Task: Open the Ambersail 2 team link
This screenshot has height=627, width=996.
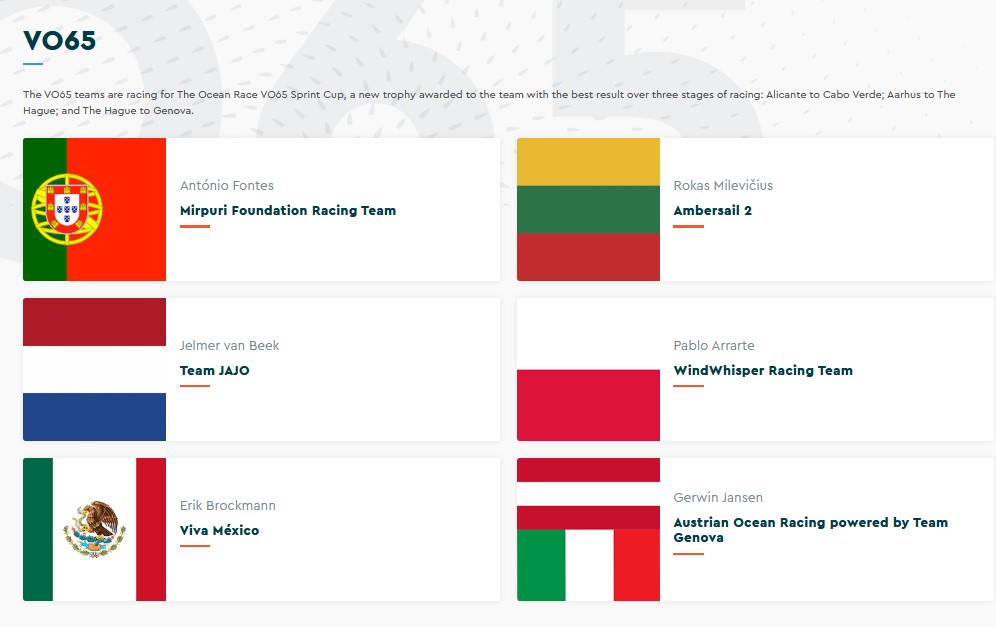Action: [x=712, y=211]
